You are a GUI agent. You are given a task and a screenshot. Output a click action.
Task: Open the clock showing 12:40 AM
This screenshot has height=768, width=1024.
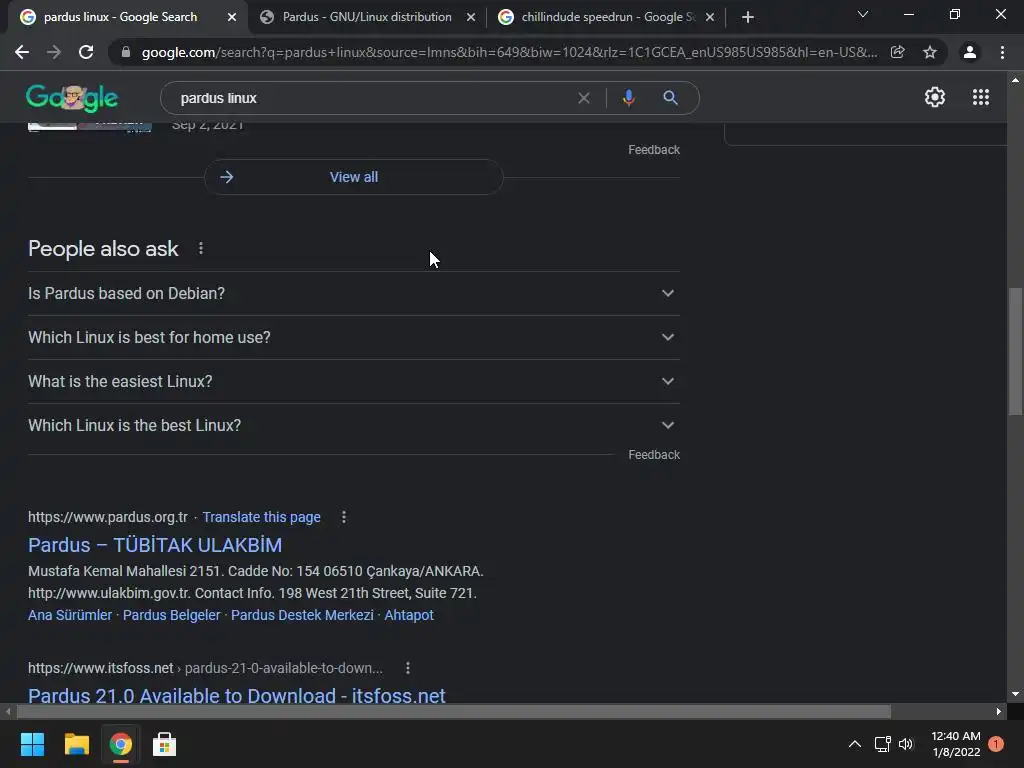(x=955, y=744)
